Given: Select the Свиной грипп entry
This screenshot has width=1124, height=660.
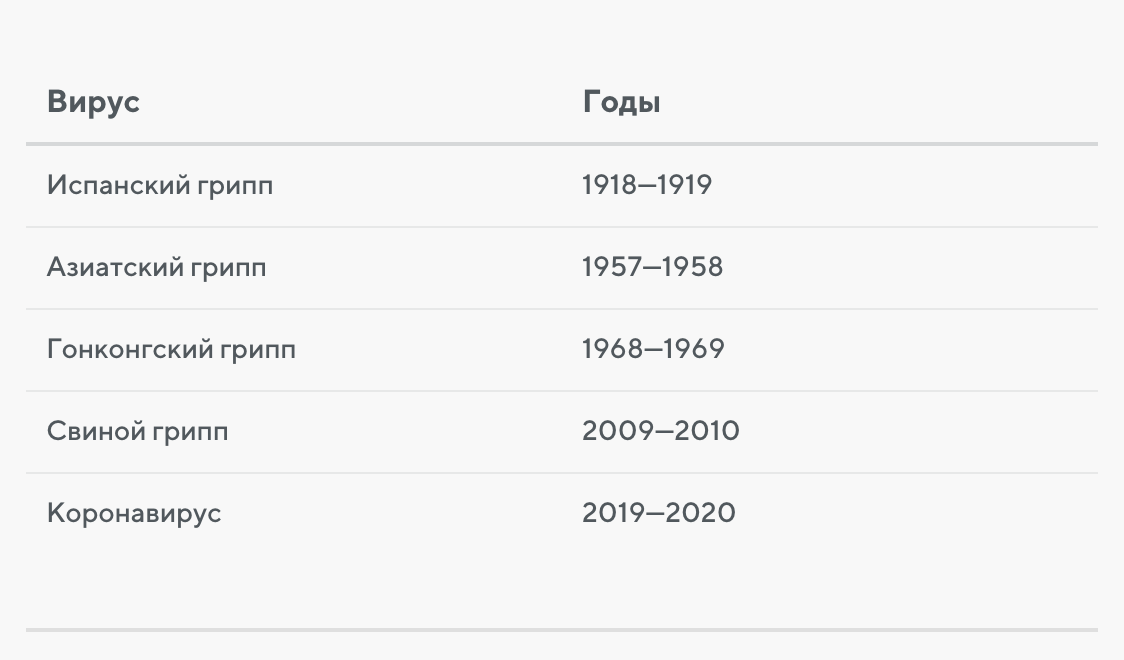Looking at the screenshot, I should (x=138, y=431).
